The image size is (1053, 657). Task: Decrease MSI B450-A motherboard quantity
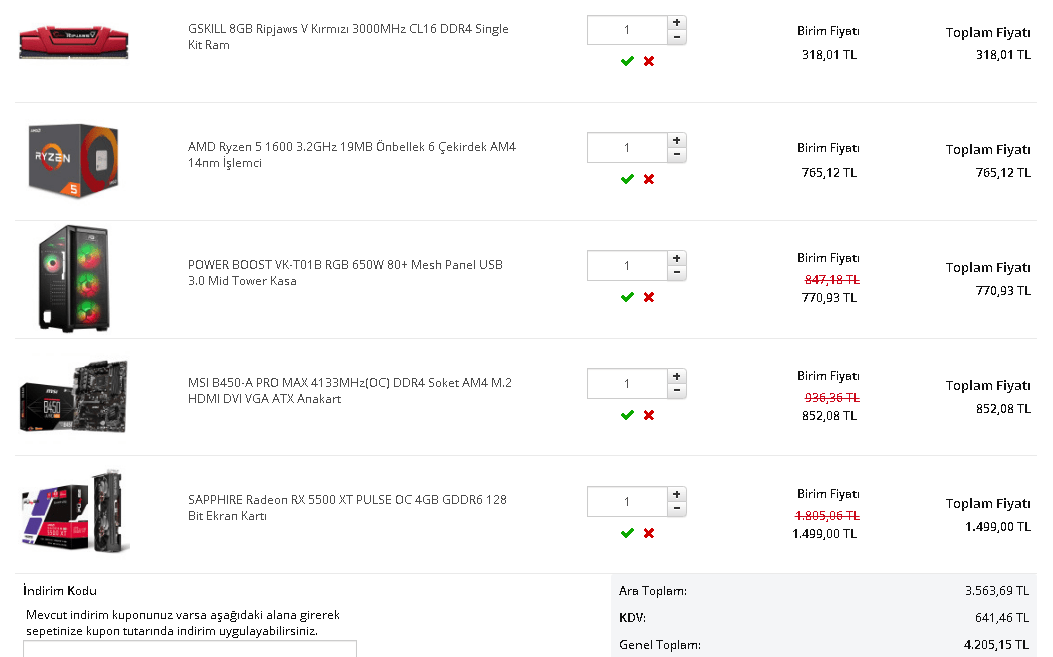pyautogui.click(x=677, y=391)
